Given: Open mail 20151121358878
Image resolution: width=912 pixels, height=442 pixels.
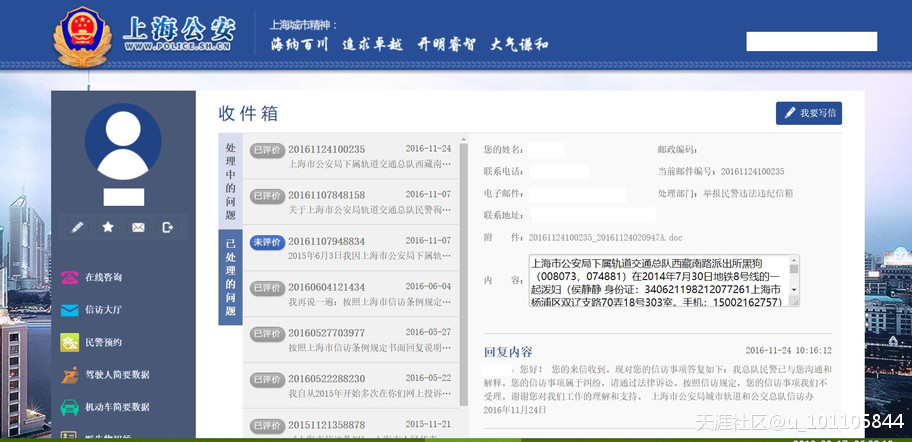Looking at the screenshot, I should [351, 424].
